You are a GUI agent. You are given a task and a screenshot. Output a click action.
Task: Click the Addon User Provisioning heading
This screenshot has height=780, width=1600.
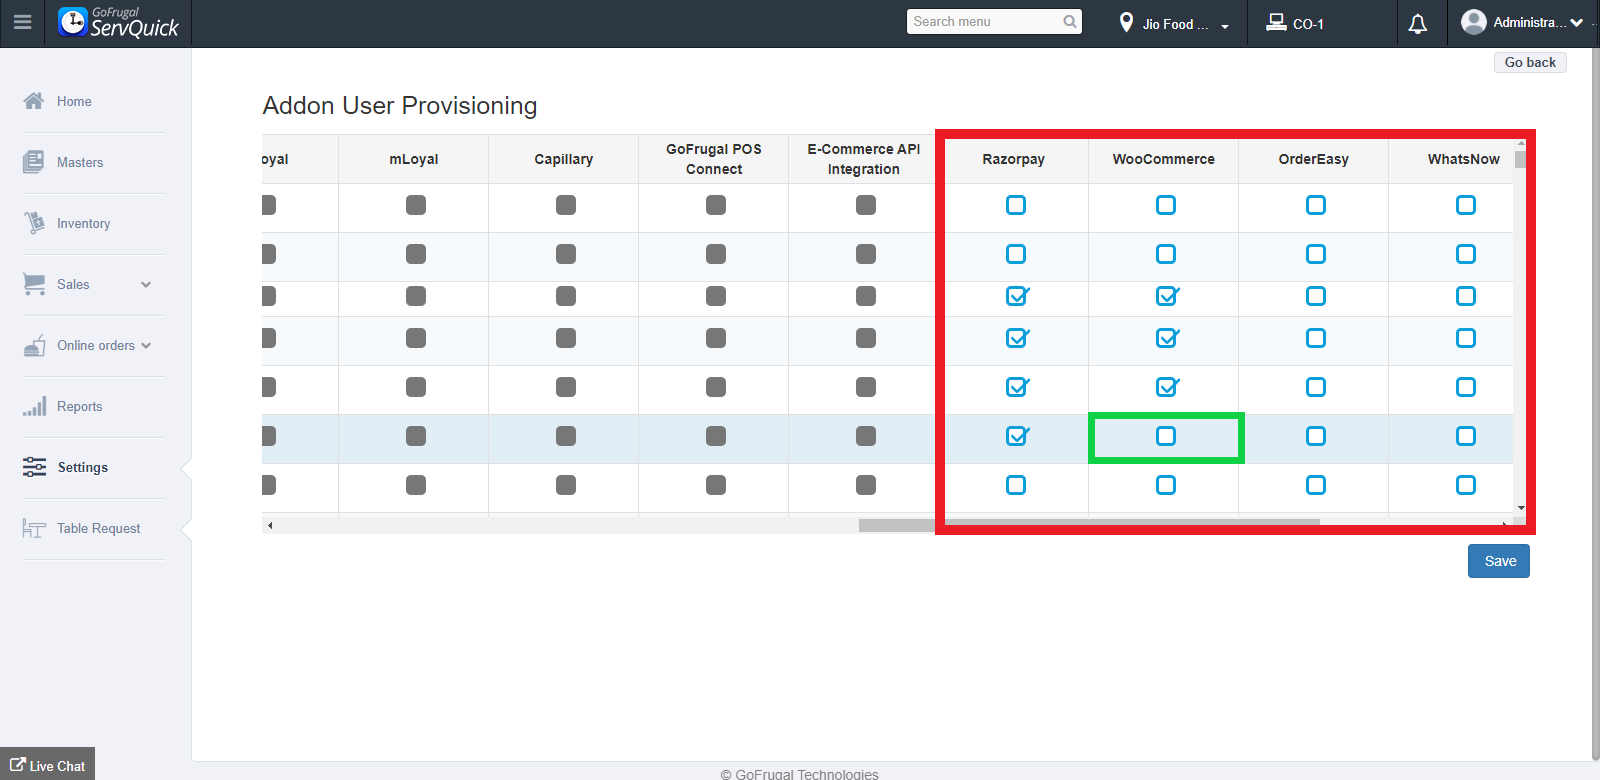(x=400, y=105)
